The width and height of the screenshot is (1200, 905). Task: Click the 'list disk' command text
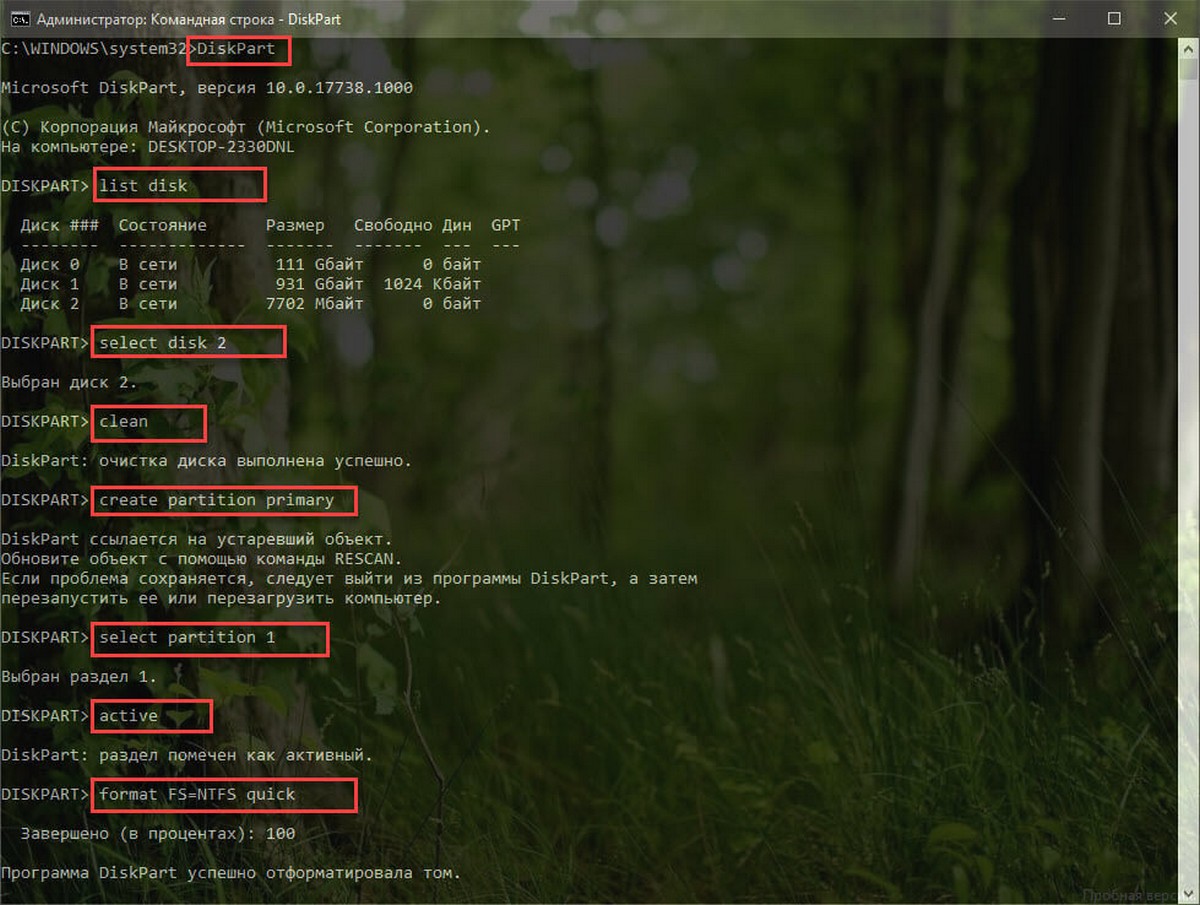coord(143,186)
